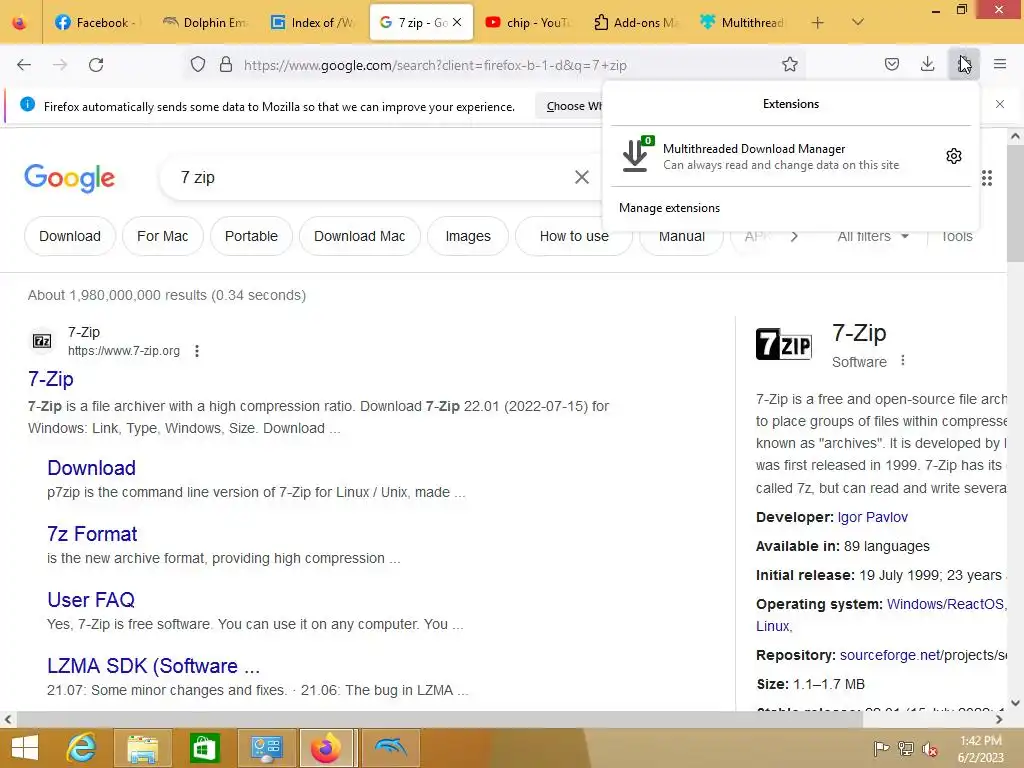Click the muted speaker tray icon
1024x768 pixels.
point(930,748)
